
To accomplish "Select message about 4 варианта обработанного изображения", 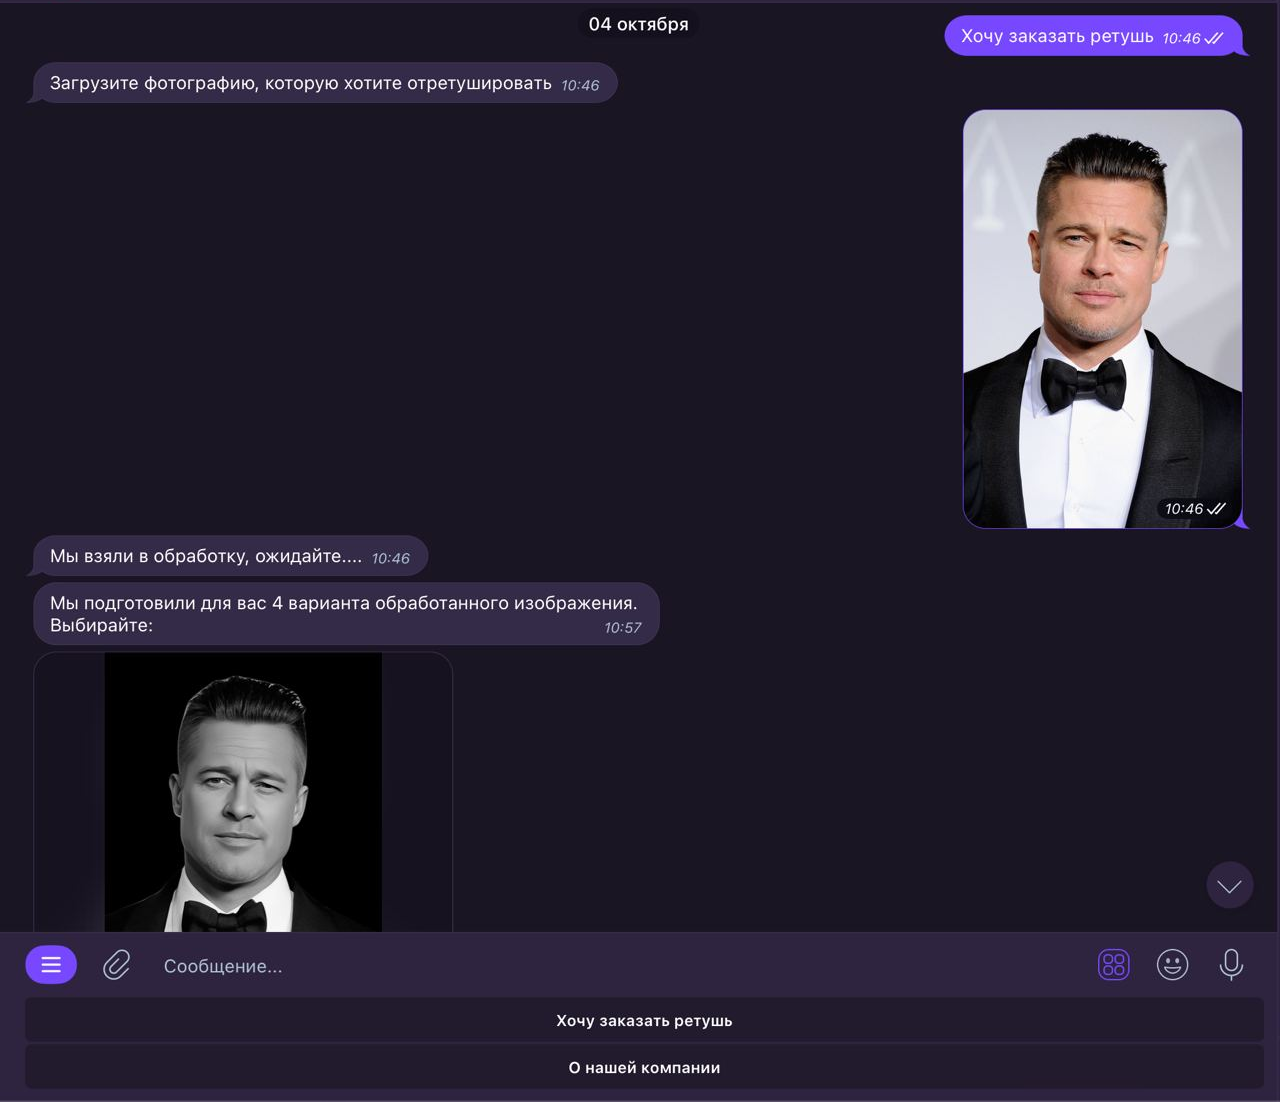I will [x=346, y=614].
